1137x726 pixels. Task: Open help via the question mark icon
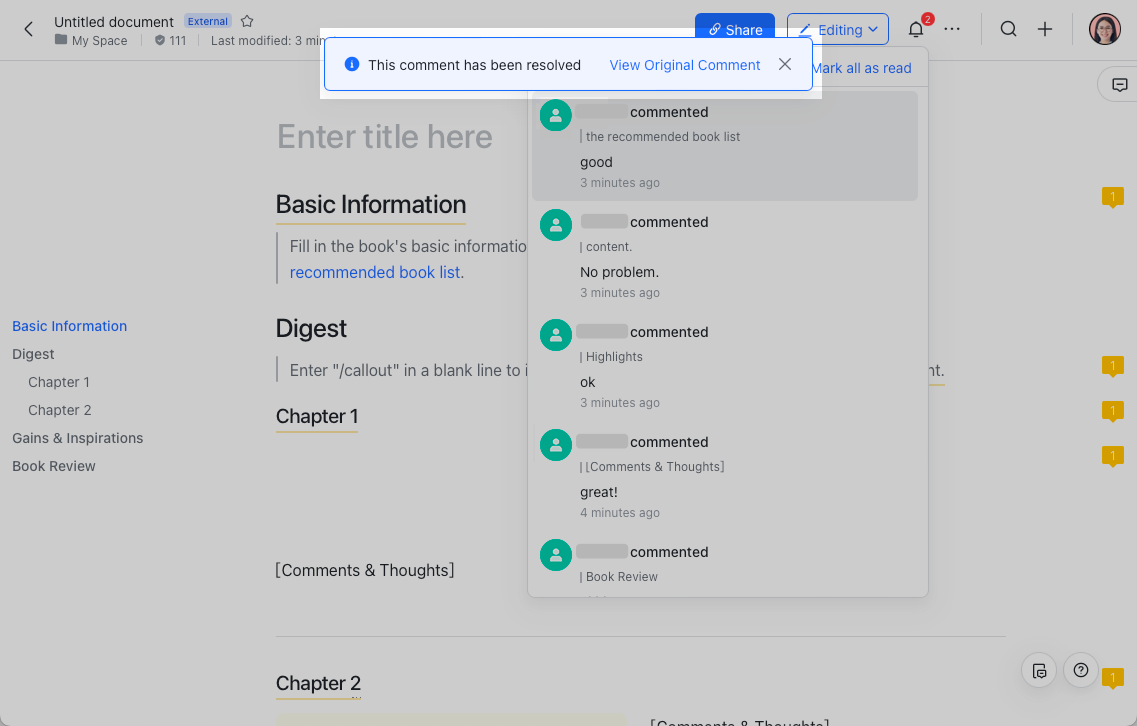tap(1080, 670)
